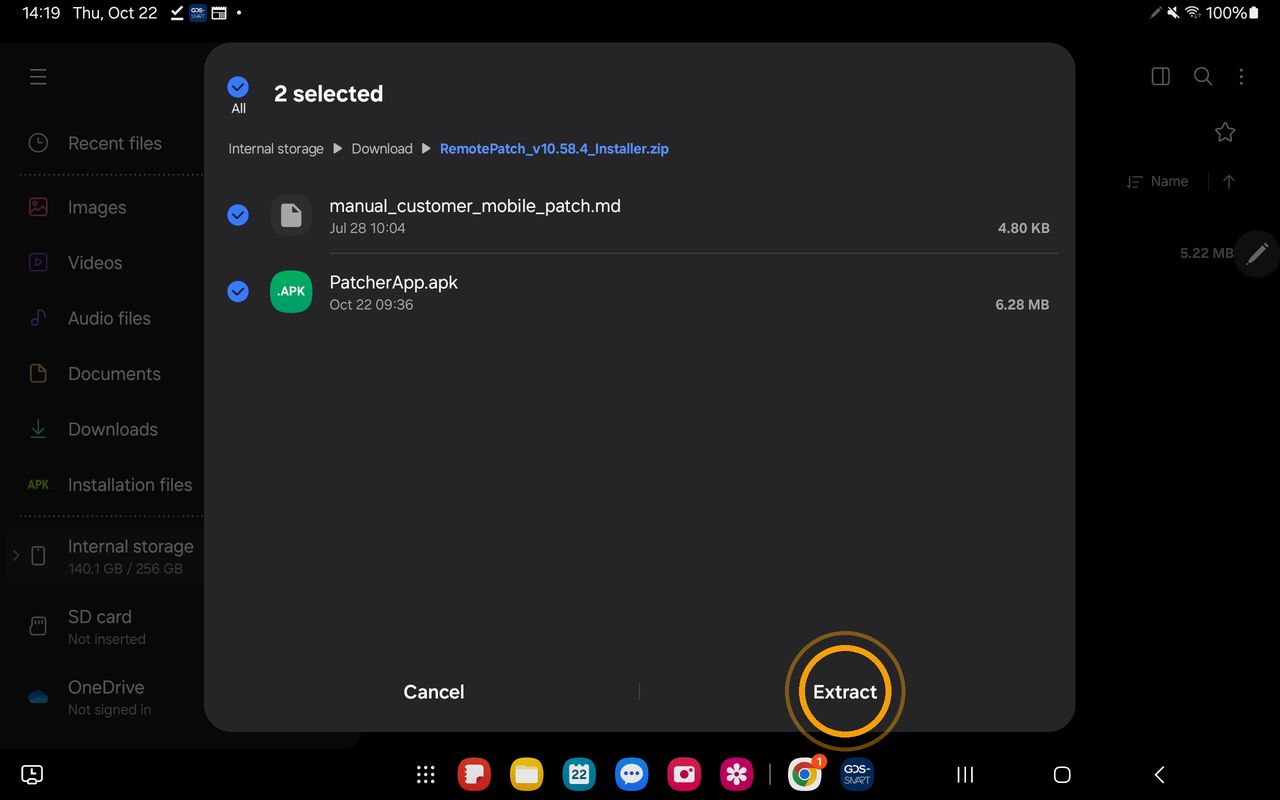Cancel the extraction dialog
Screen dimensions: 1280x800
[433, 692]
